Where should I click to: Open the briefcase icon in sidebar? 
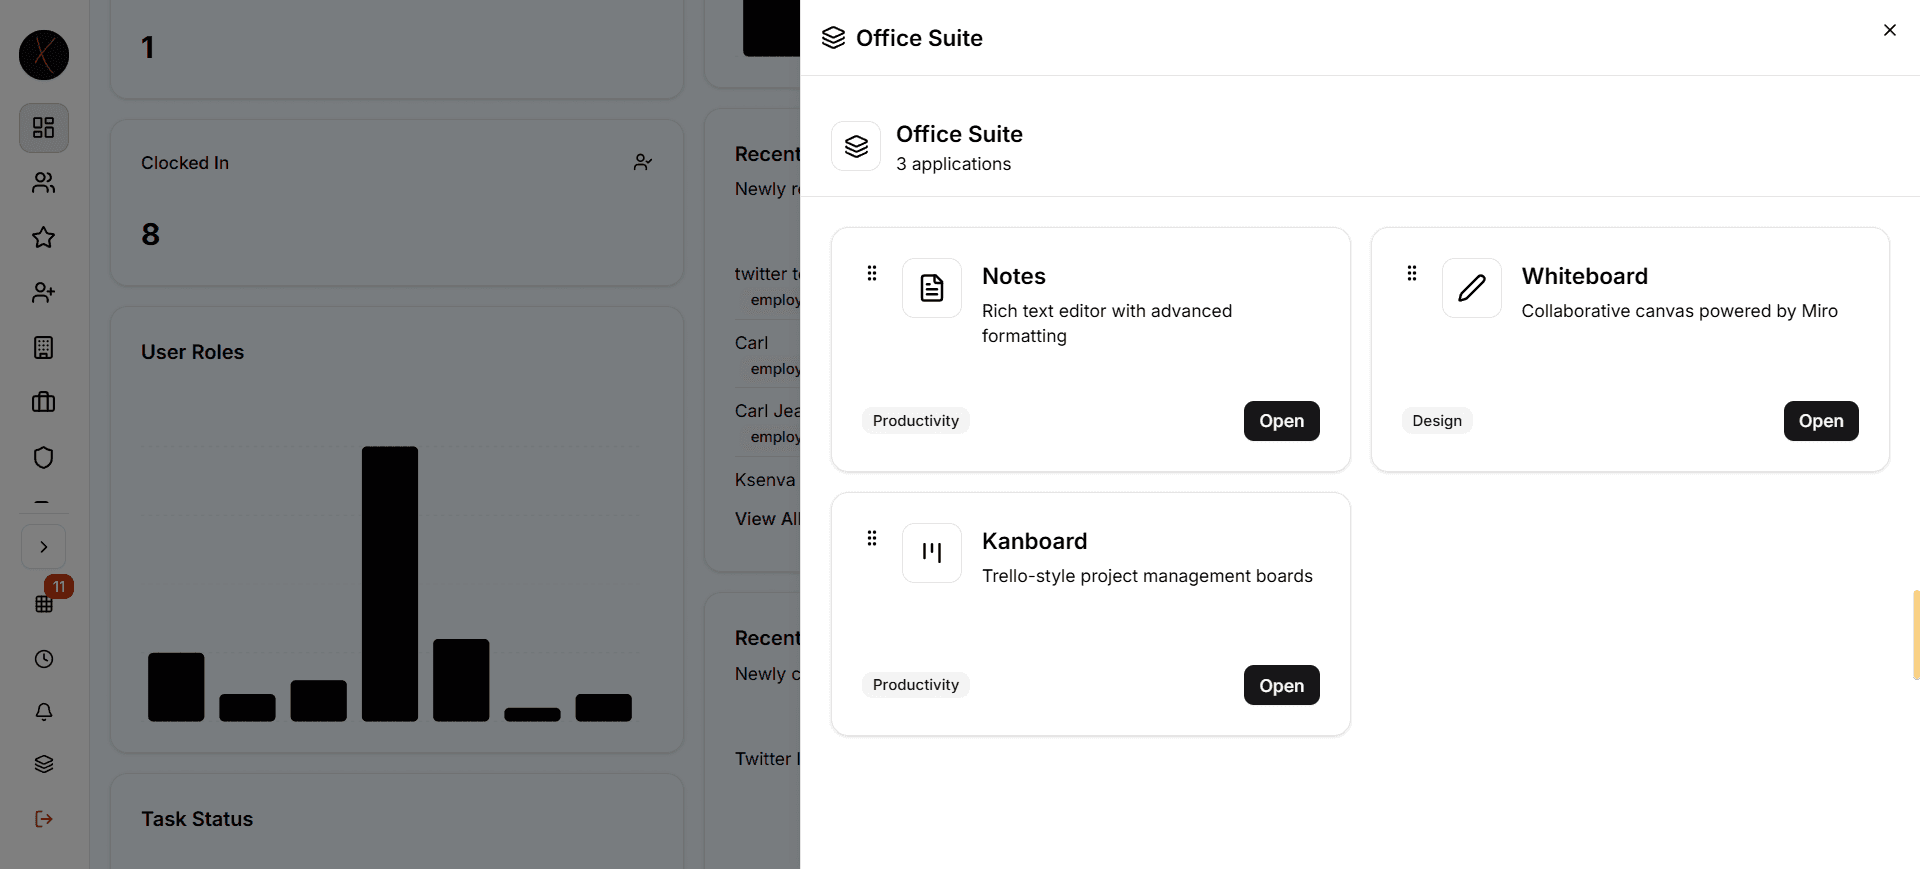click(x=44, y=402)
